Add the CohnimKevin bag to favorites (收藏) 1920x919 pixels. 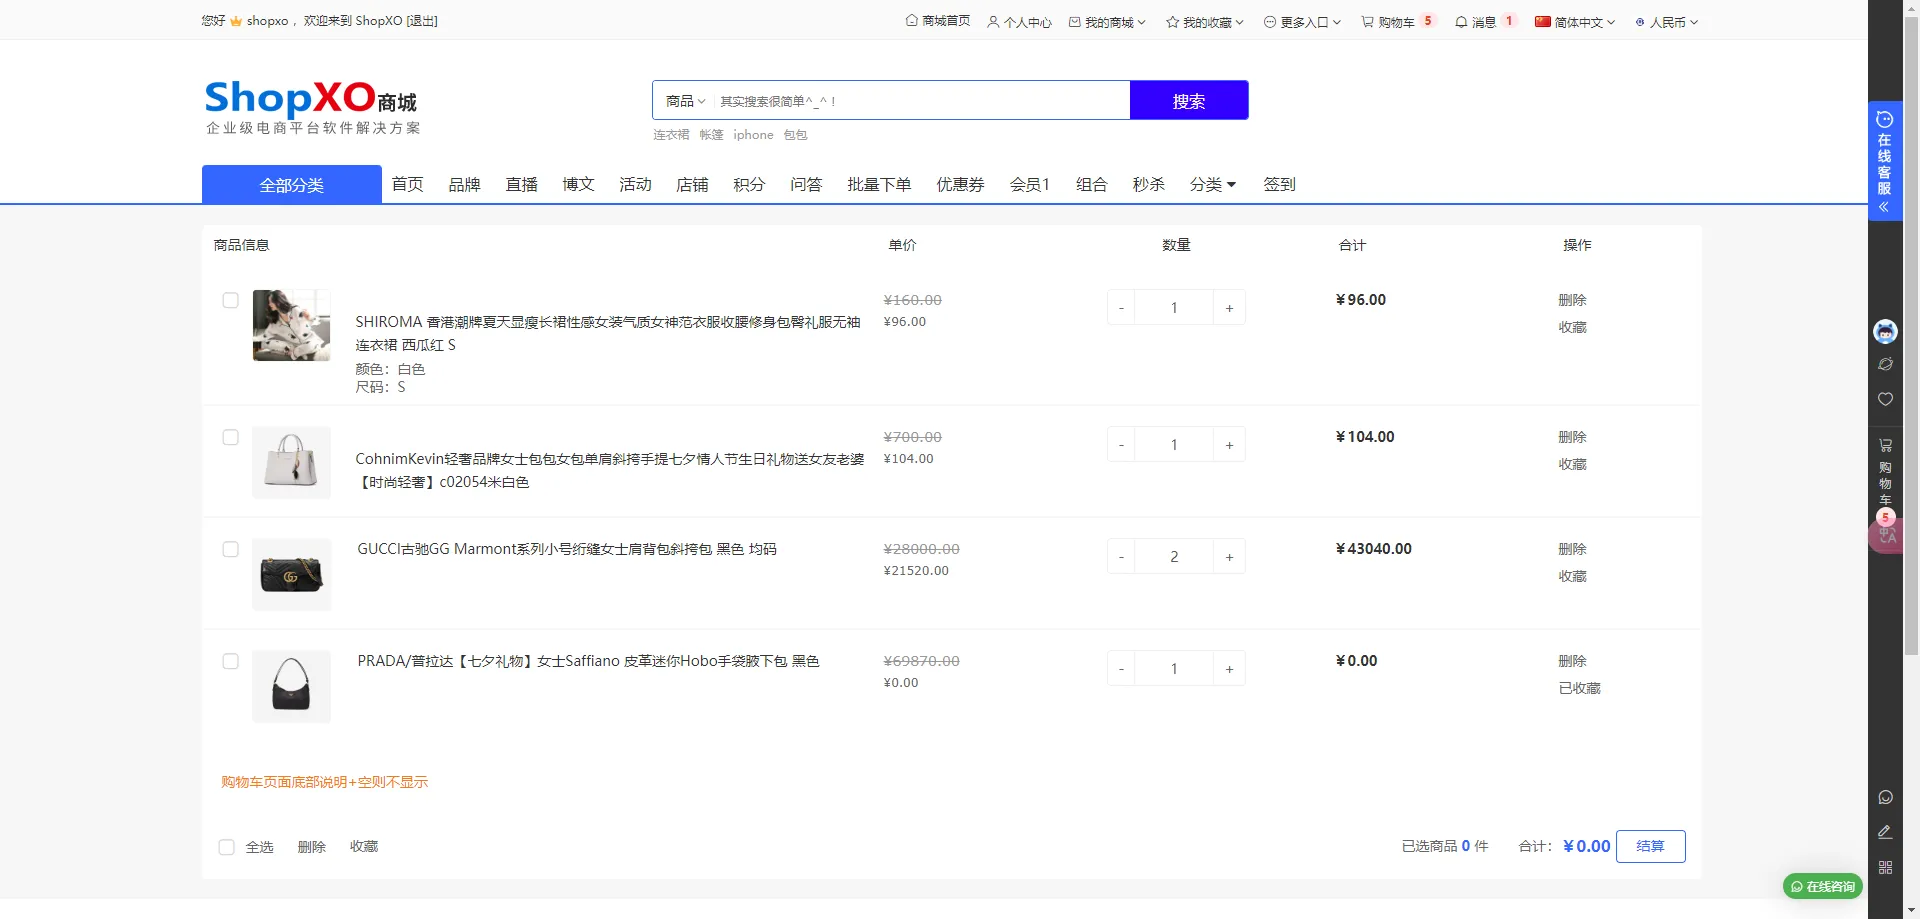pos(1572,464)
